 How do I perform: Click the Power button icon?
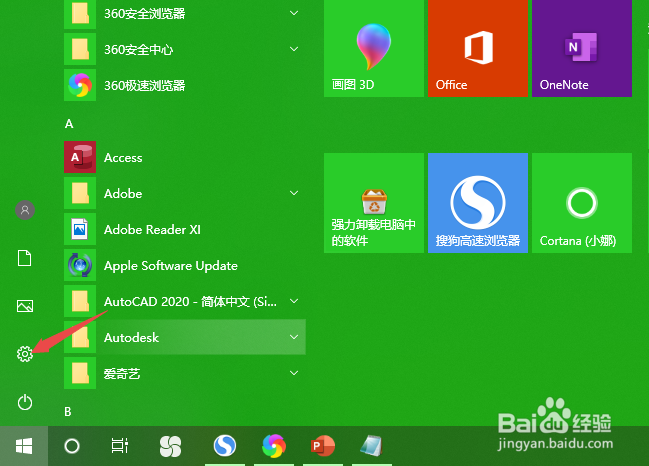(x=25, y=402)
